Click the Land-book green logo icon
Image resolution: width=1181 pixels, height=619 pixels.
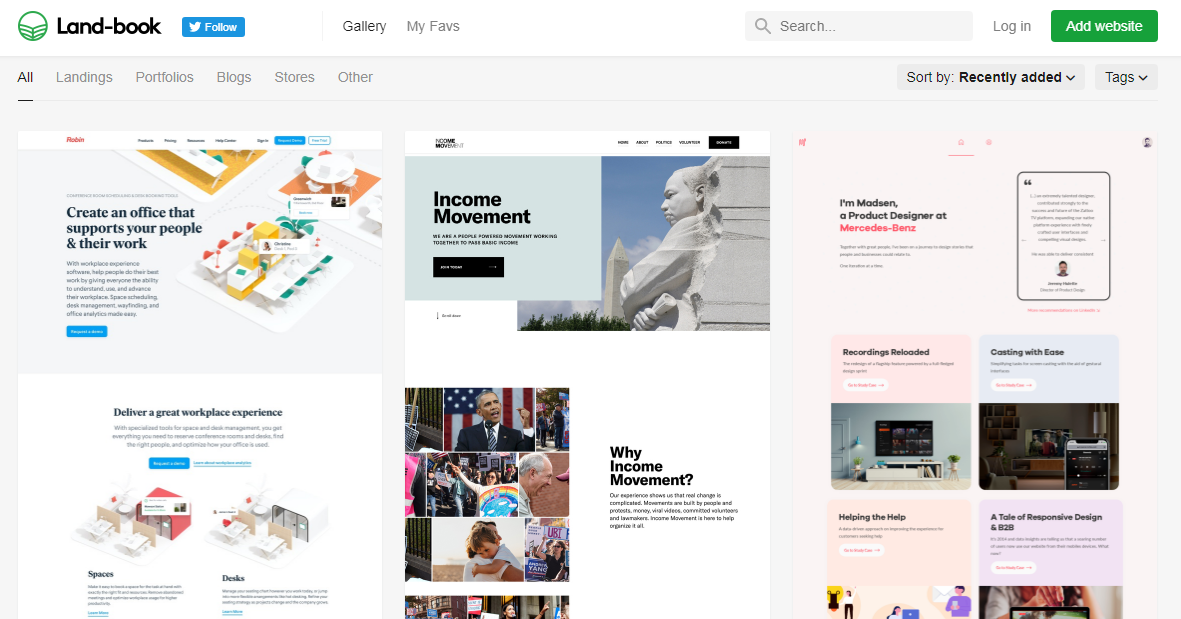click(x=33, y=26)
